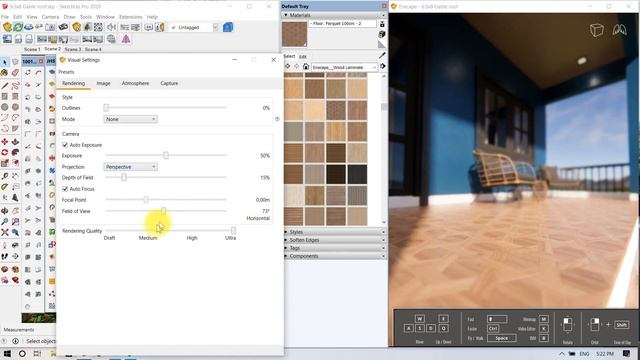Open the Mode dropdown set to None
This screenshot has width=640, height=360.
pos(131,119)
